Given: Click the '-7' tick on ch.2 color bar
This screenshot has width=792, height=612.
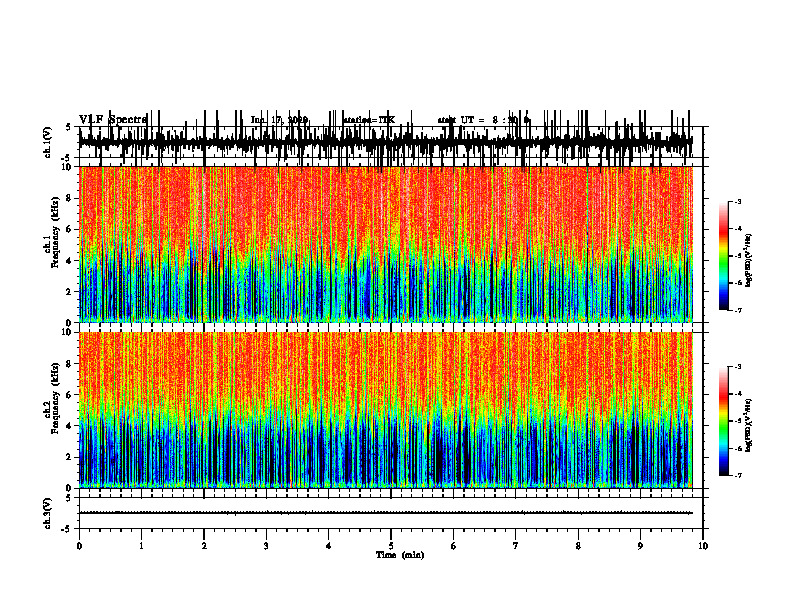Looking at the screenshot, I should tap(738, 476).
